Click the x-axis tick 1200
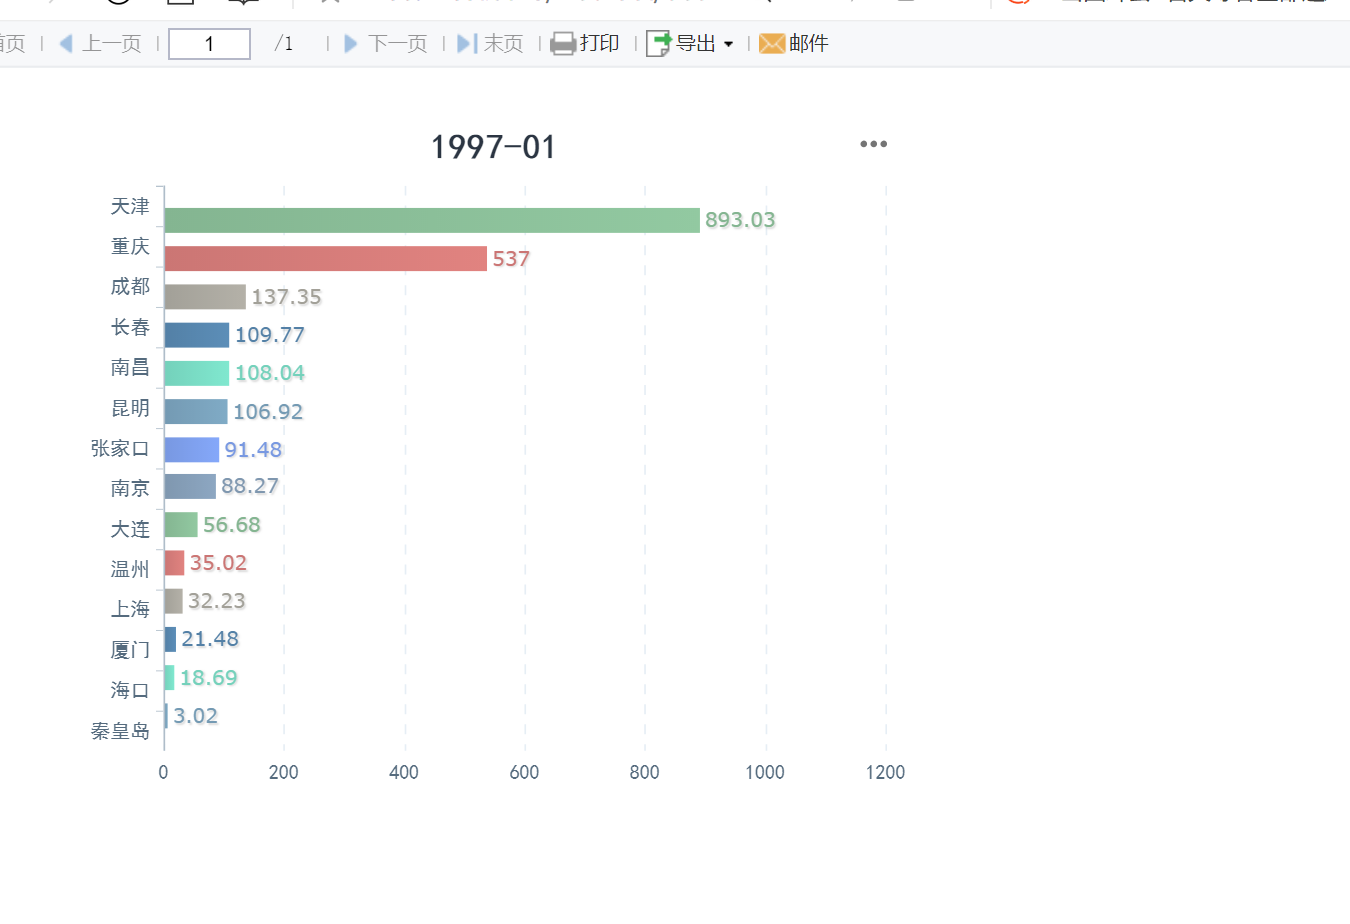The image size is (1350, 924). 885,772
